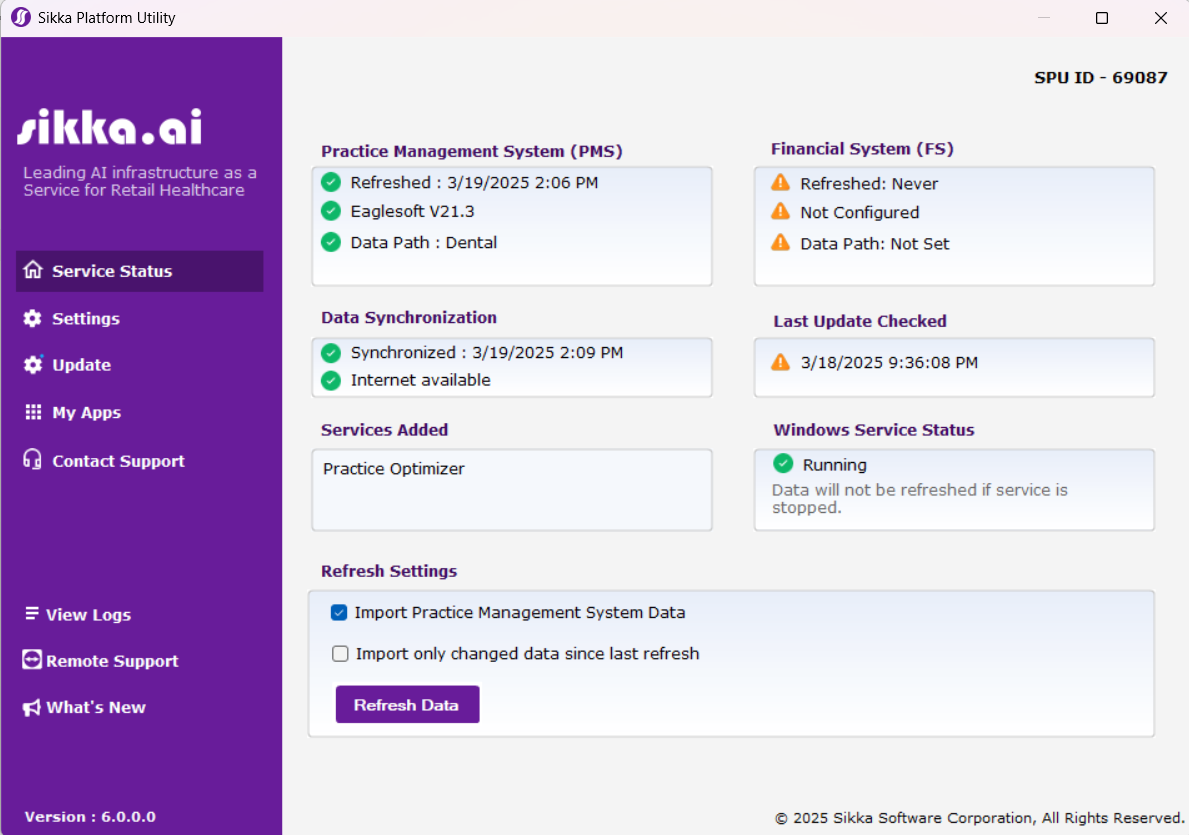Click the Update gear icon
This screenshot has width=1189, height=835.
pos(33,365)
